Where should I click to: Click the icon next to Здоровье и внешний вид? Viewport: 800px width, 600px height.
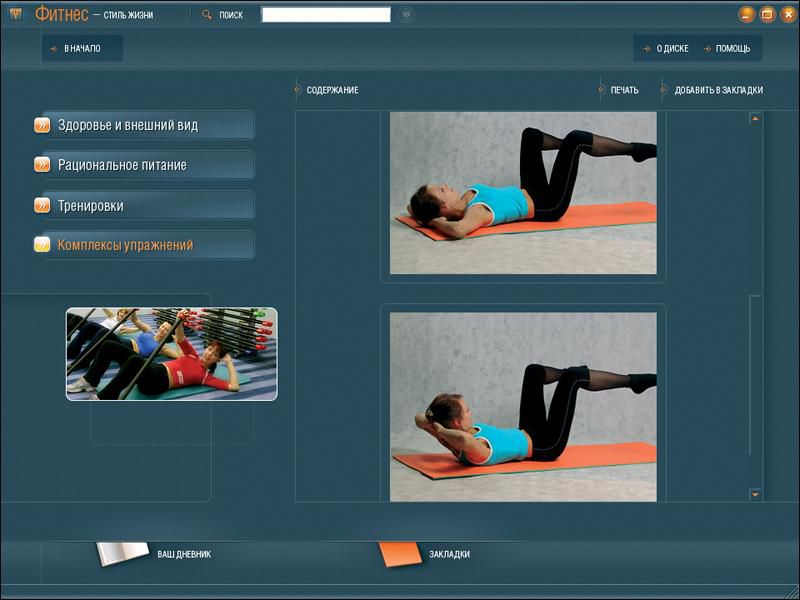point(42,125)
